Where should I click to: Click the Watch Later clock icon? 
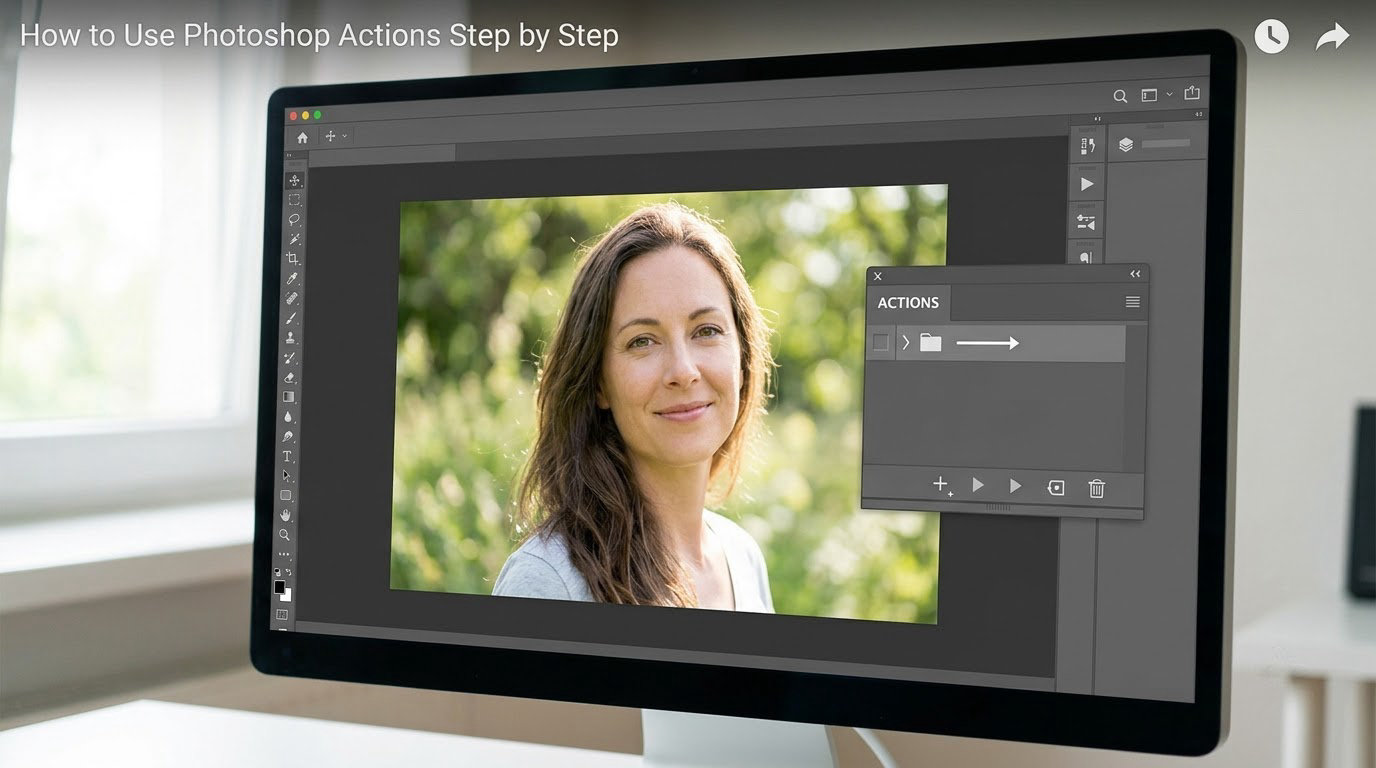(x=1272, y=37)
